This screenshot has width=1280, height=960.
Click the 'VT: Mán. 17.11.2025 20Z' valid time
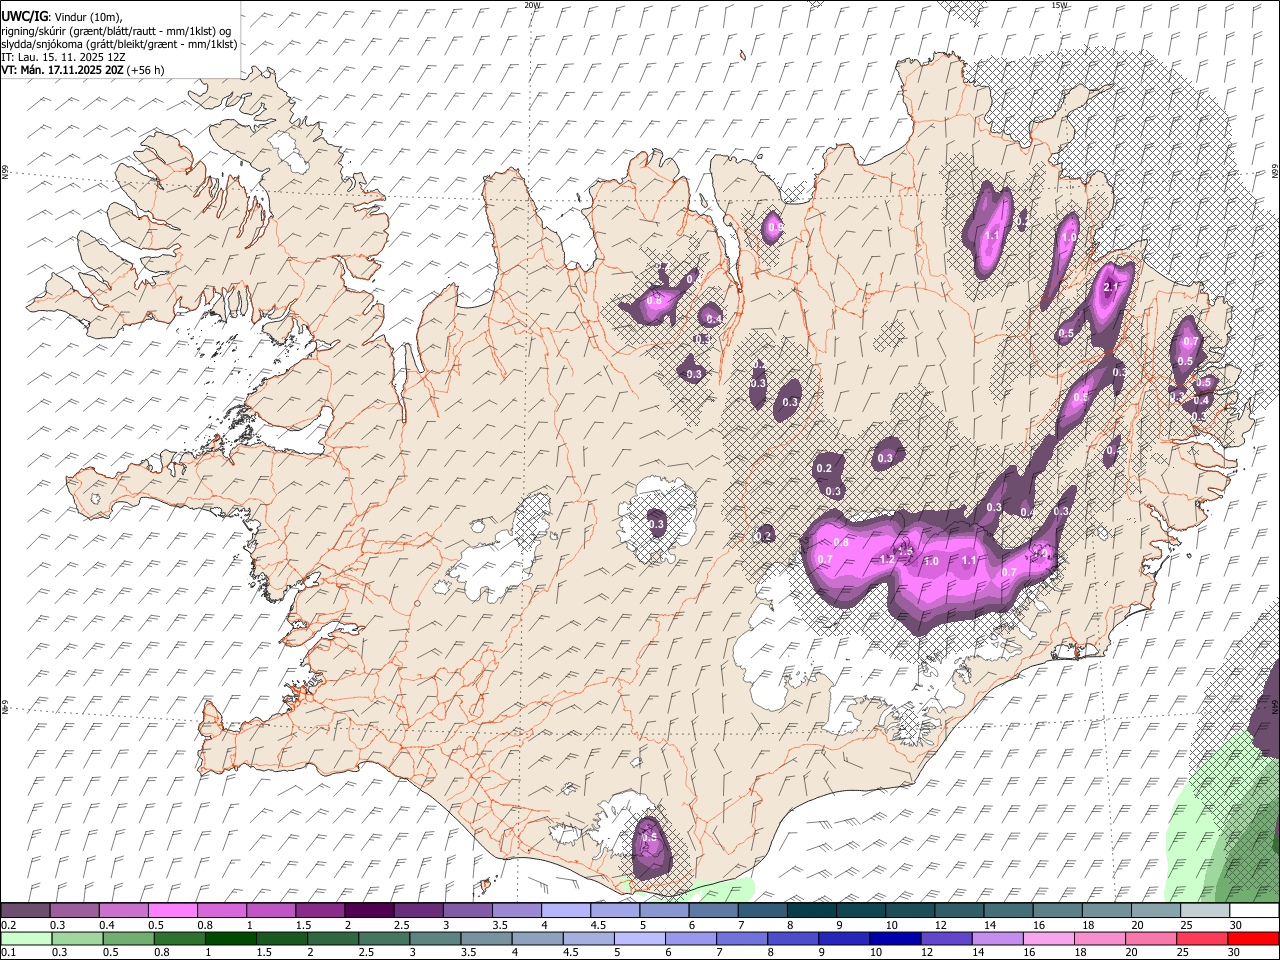pos(62,70)
